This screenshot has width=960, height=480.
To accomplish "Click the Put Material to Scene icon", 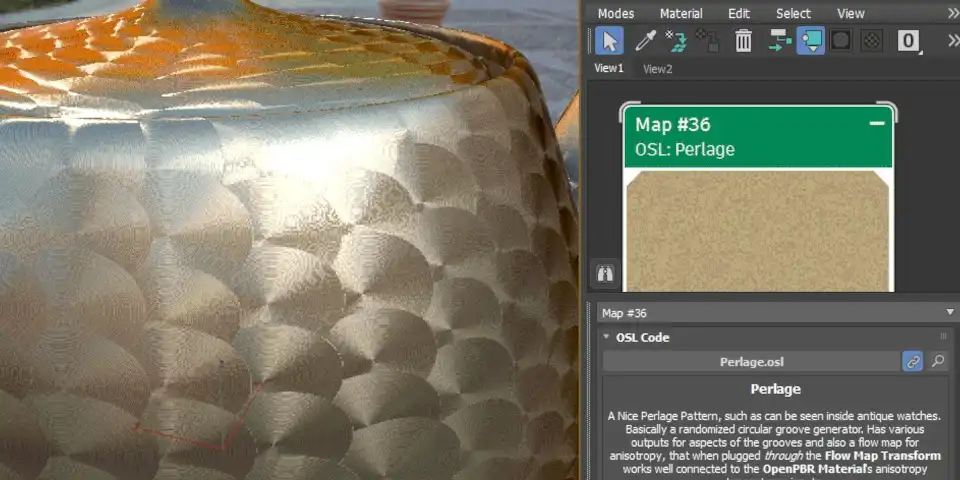I will click(x=677, y=41).
